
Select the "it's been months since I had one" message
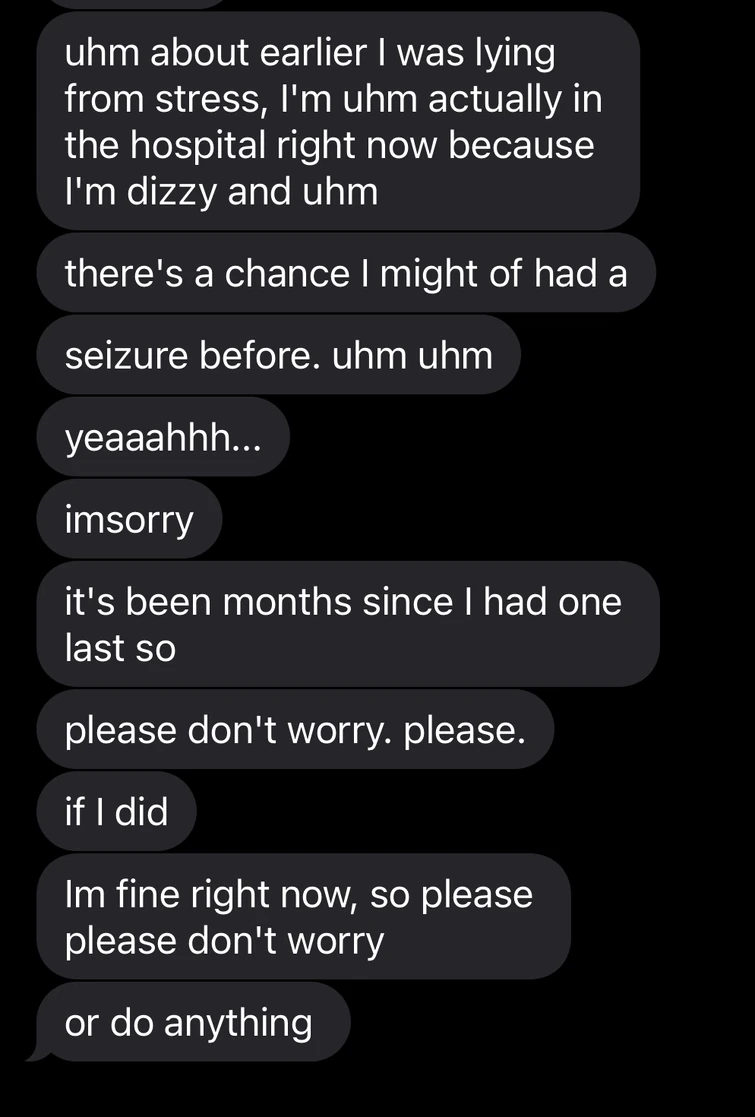(348, 624)
